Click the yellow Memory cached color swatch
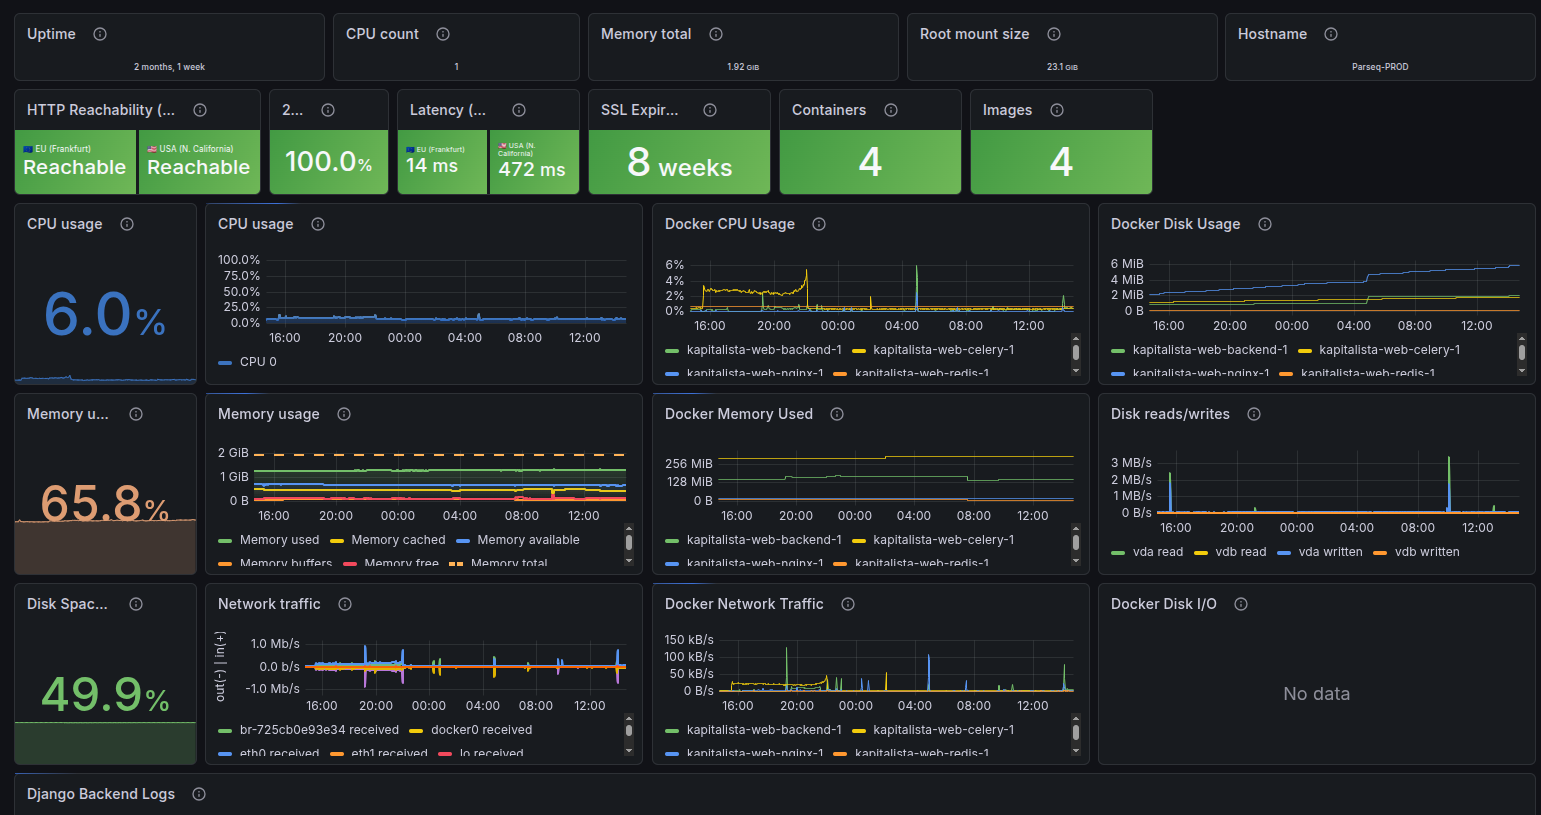Screen dimensions: 1541x815 coord(337,541)
